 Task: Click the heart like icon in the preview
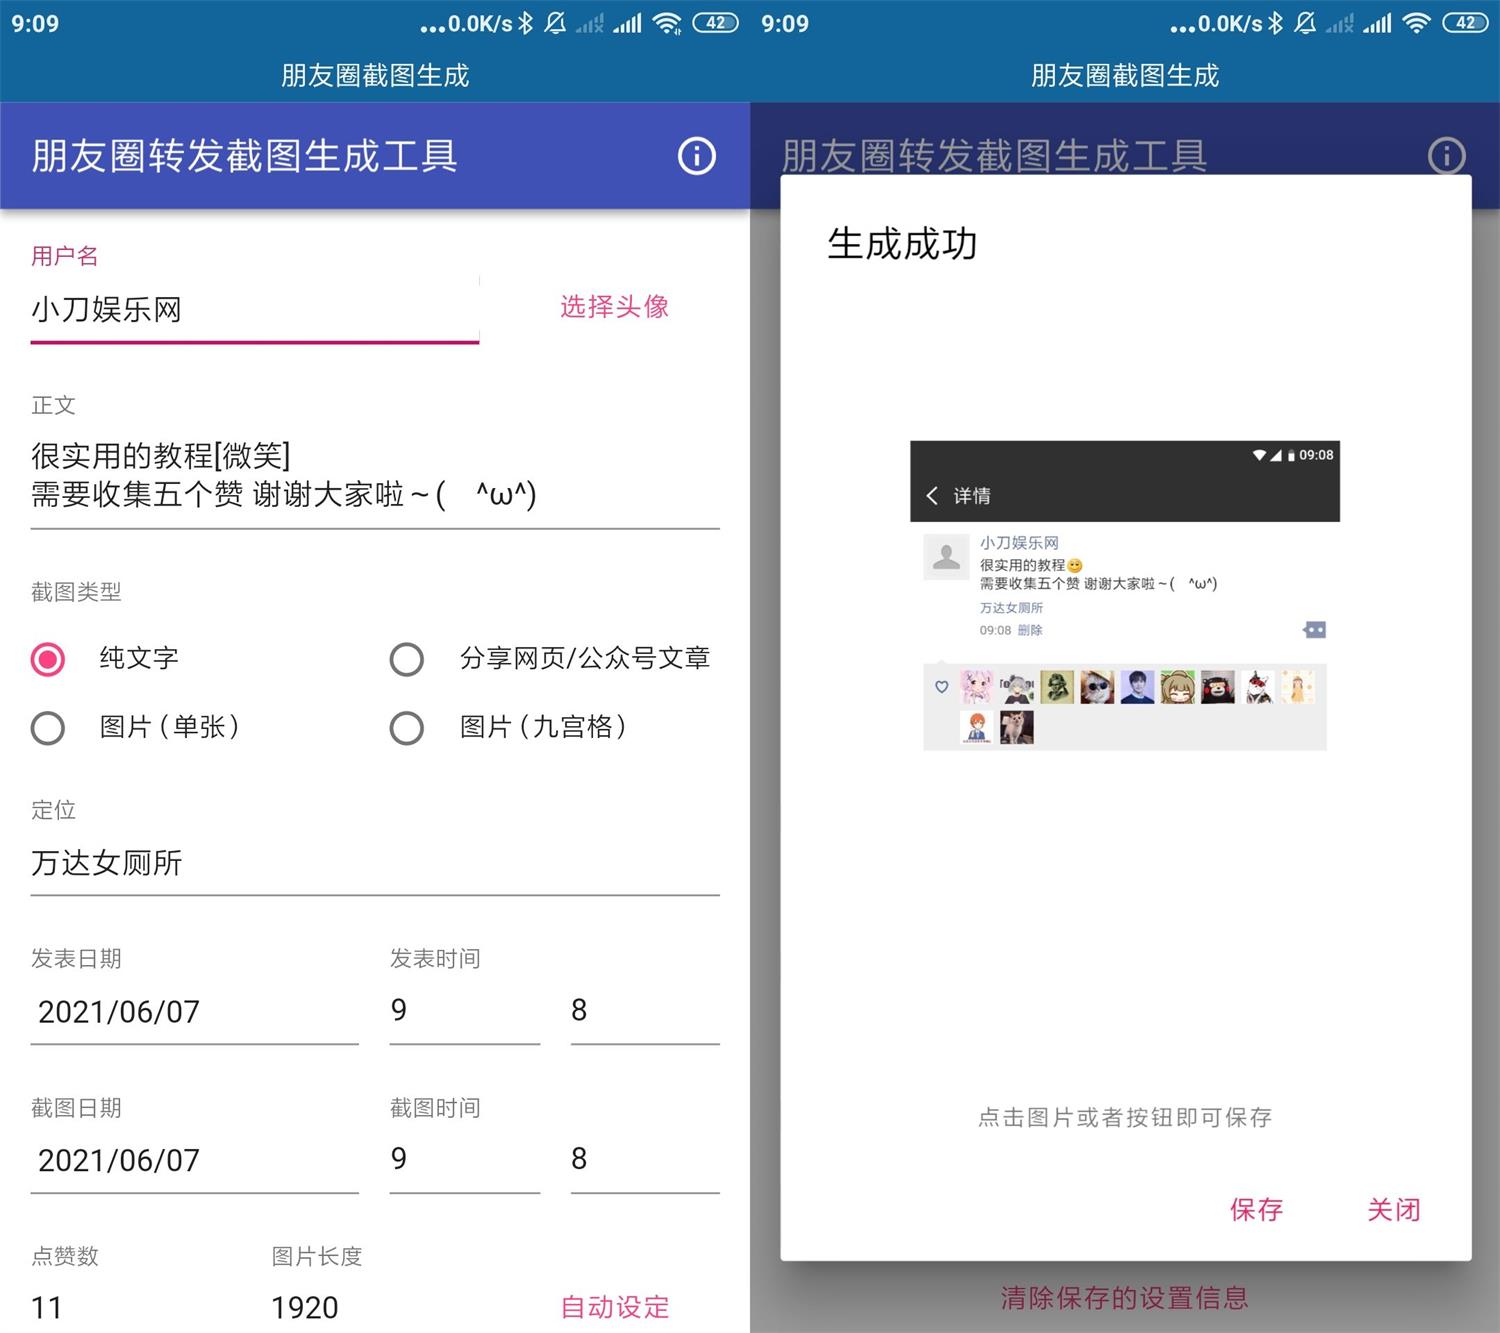(941, 687)
